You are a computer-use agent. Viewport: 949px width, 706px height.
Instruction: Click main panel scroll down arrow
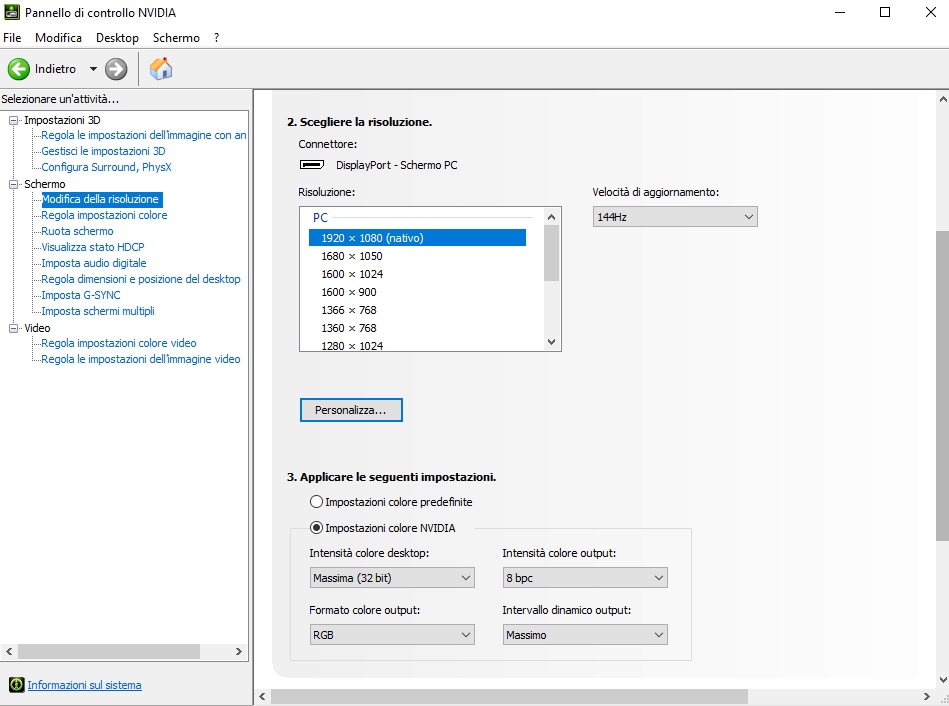(x=942, y=681)
